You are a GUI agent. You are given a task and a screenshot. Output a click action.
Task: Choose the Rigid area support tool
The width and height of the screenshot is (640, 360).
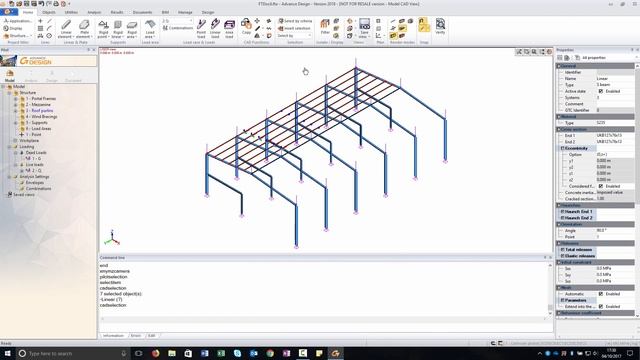[x=132, y=29]
